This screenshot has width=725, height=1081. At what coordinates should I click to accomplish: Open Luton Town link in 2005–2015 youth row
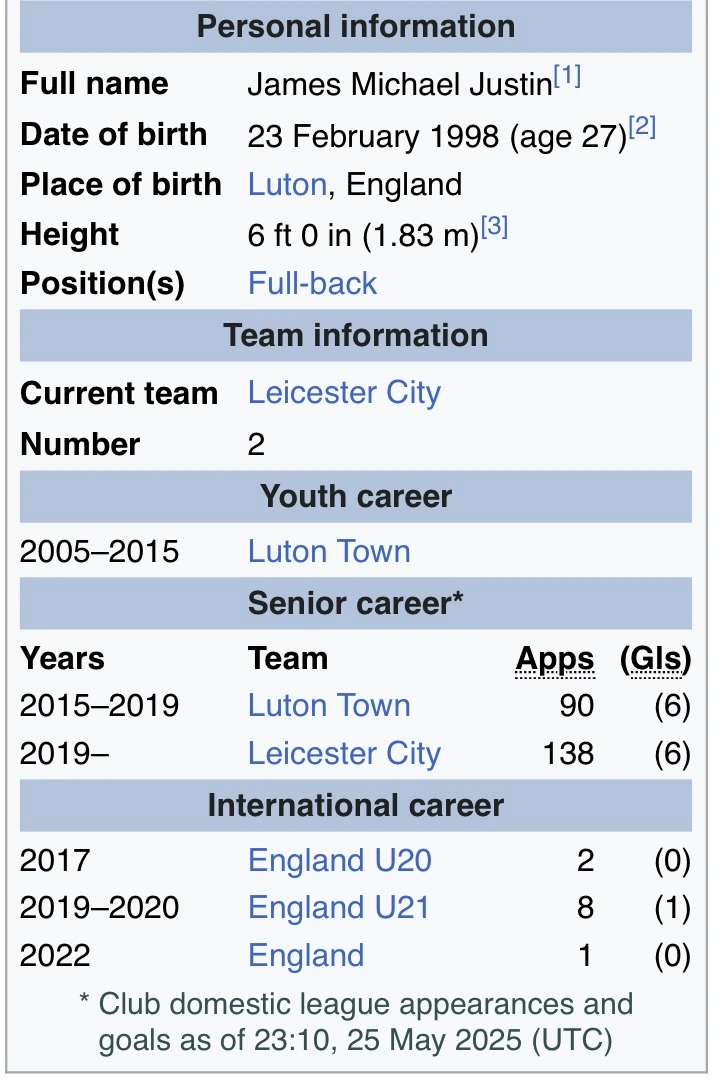pyautogui.click(x=329, y=551)
